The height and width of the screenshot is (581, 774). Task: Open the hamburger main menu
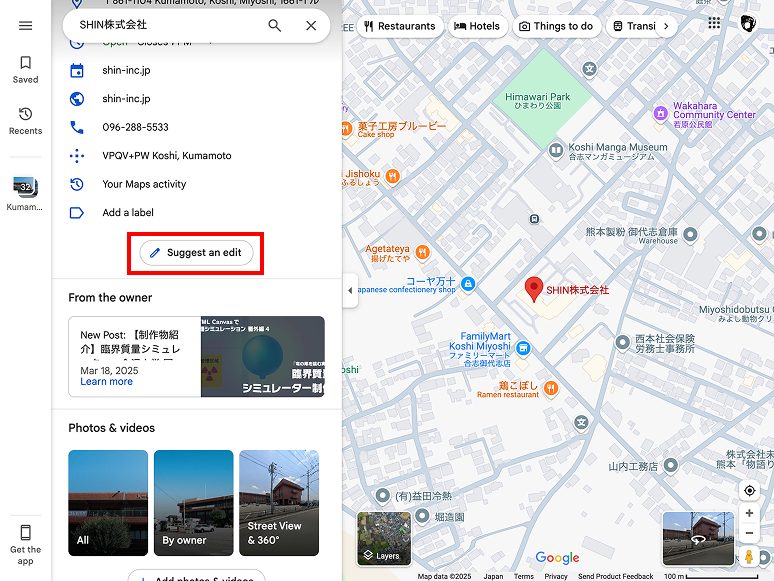25,26
